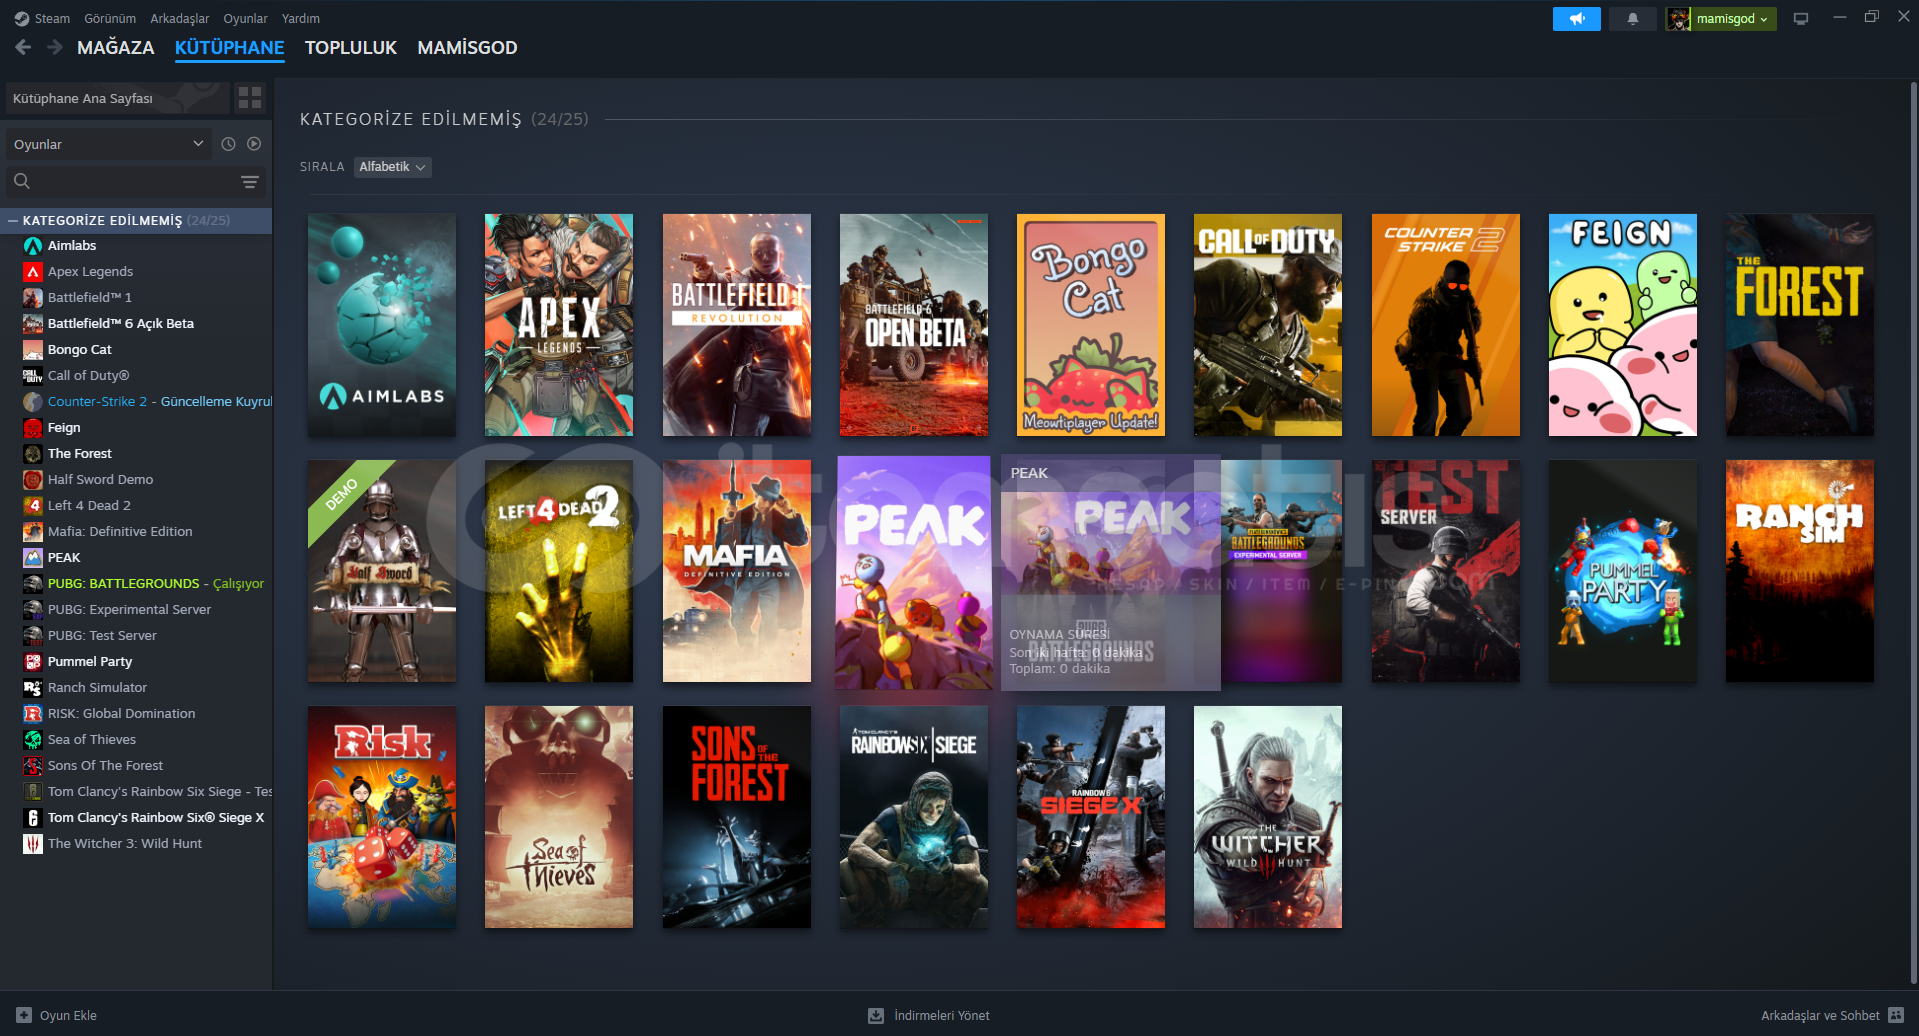Open the Apex Legends cover art
The height and width of the screenshot is (1036, 1919).
click(x=559, y=325)
